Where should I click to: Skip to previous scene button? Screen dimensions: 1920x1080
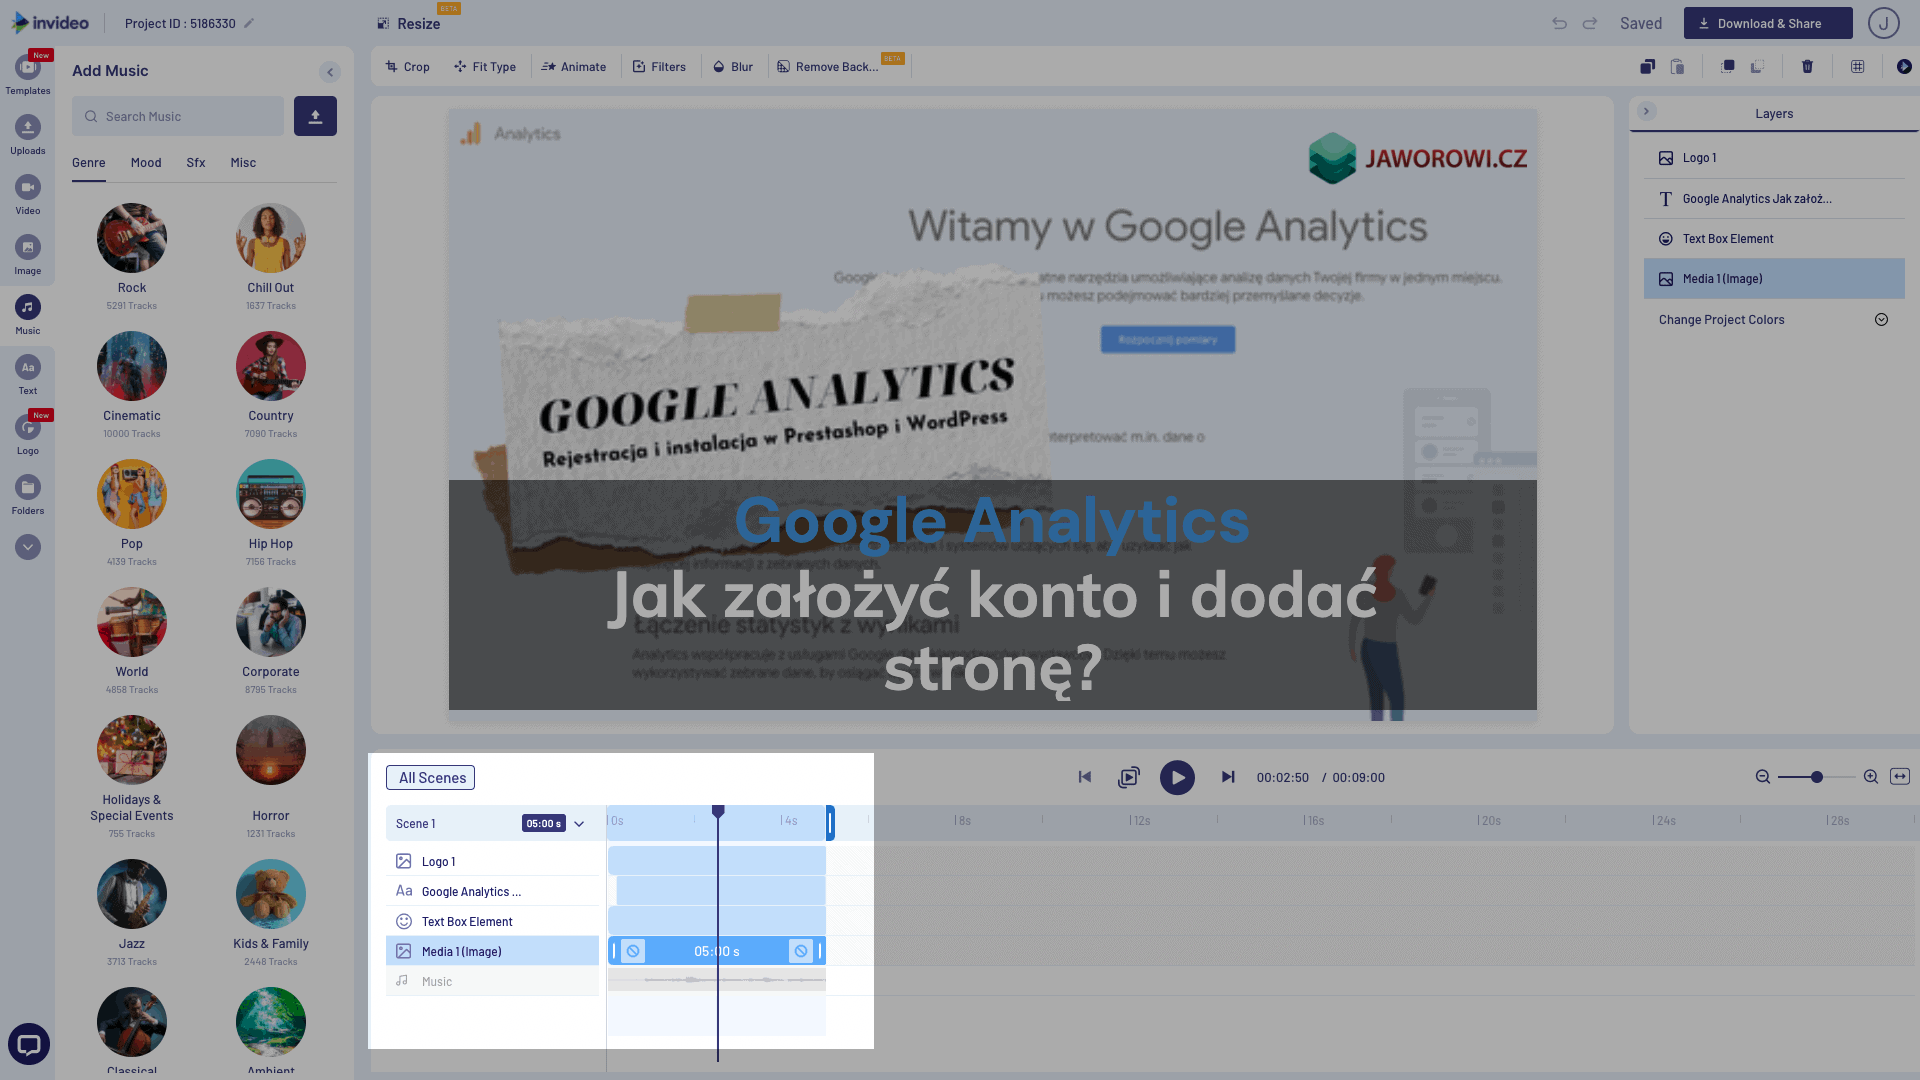tap(1085, 777)
